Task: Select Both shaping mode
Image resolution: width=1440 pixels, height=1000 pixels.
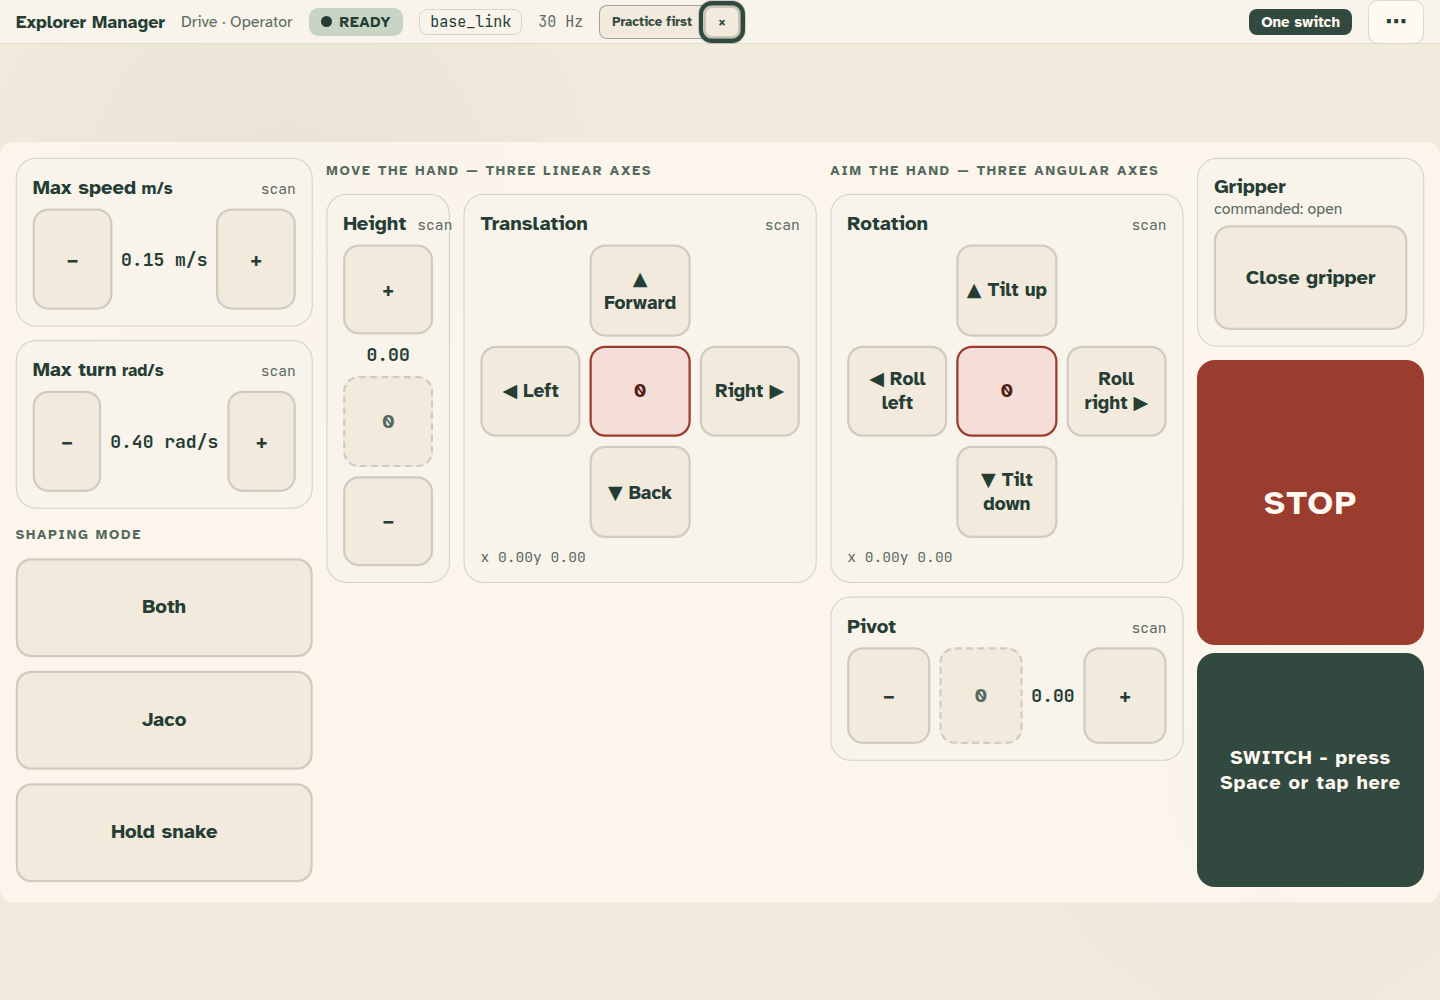Action: [x=164, y=607]
